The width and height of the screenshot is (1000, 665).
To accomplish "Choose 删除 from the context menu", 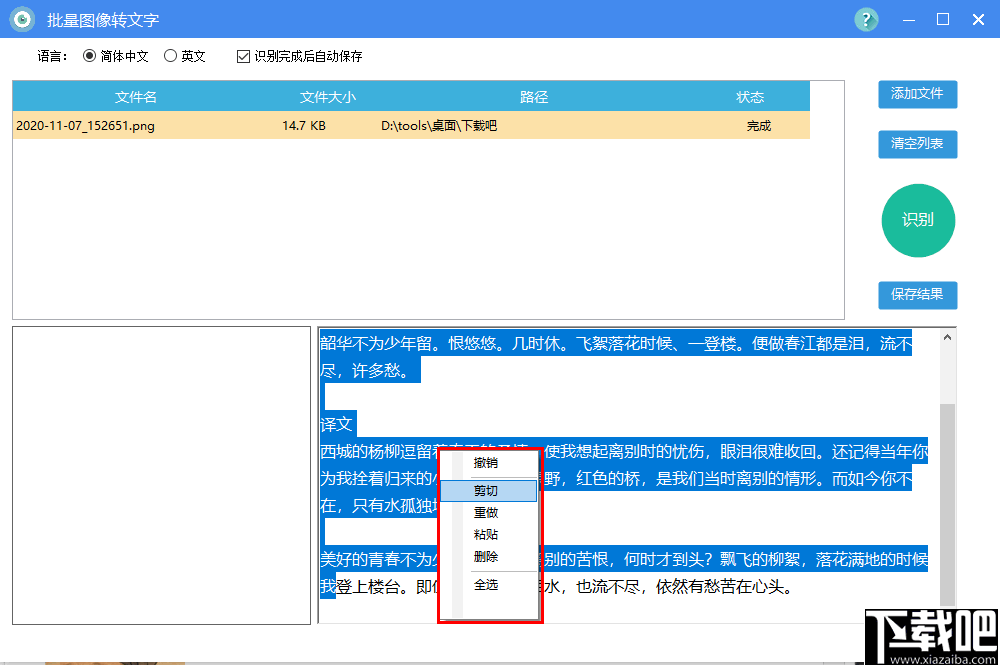I will tap(487, 558).
